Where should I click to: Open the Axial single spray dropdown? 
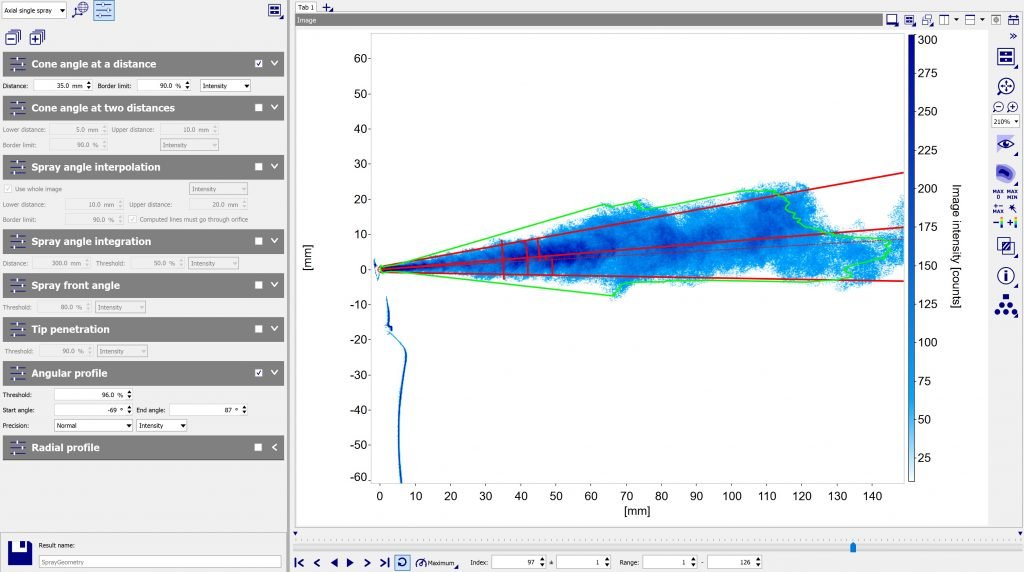34,10
